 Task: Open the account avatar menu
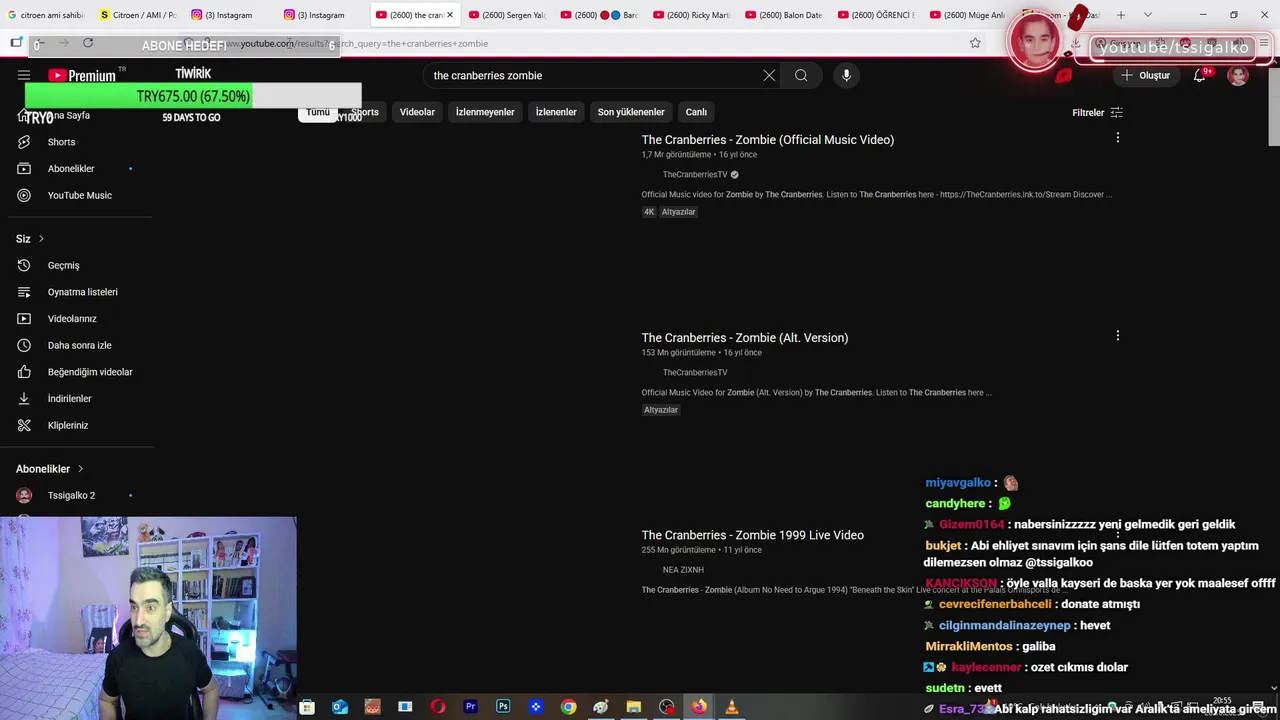tap(1238, 75)
